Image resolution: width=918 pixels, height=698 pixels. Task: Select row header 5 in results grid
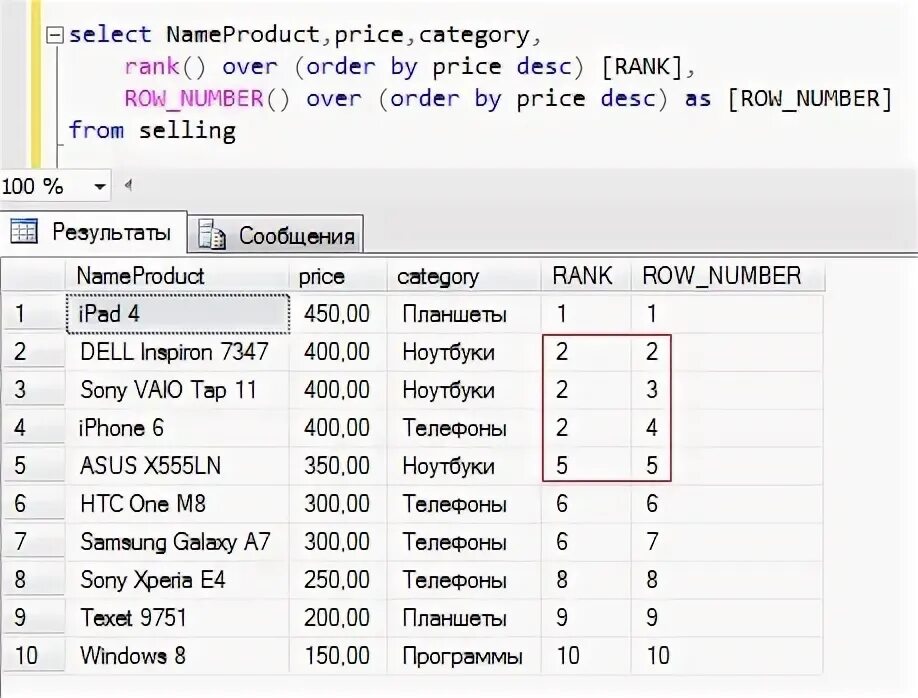tap(33, 466)
